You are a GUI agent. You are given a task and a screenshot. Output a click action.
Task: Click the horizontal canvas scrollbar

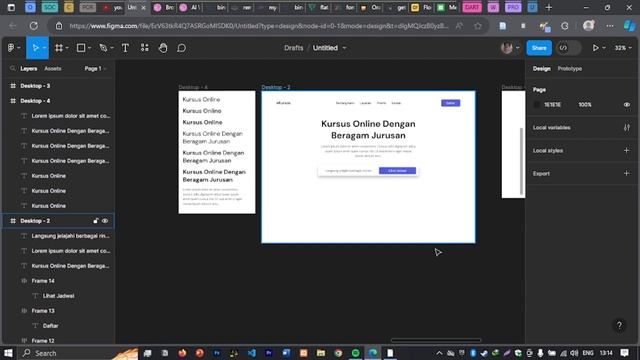point(436,340)
